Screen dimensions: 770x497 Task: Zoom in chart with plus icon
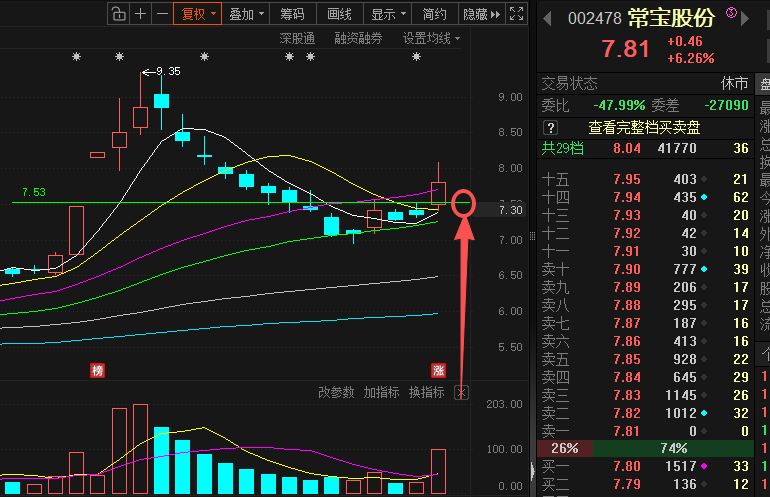click(140, 14)
